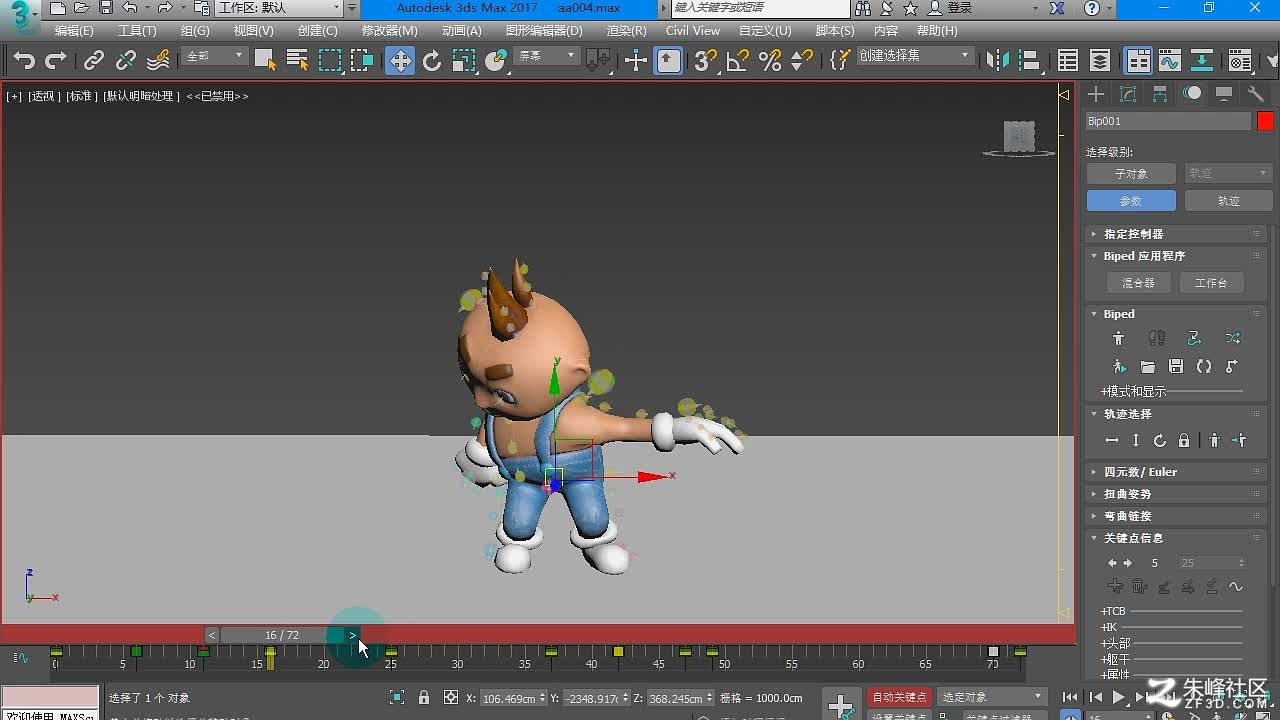
Task: Toggle Lock COM Keying padlock
Action: coord(1184,440)
